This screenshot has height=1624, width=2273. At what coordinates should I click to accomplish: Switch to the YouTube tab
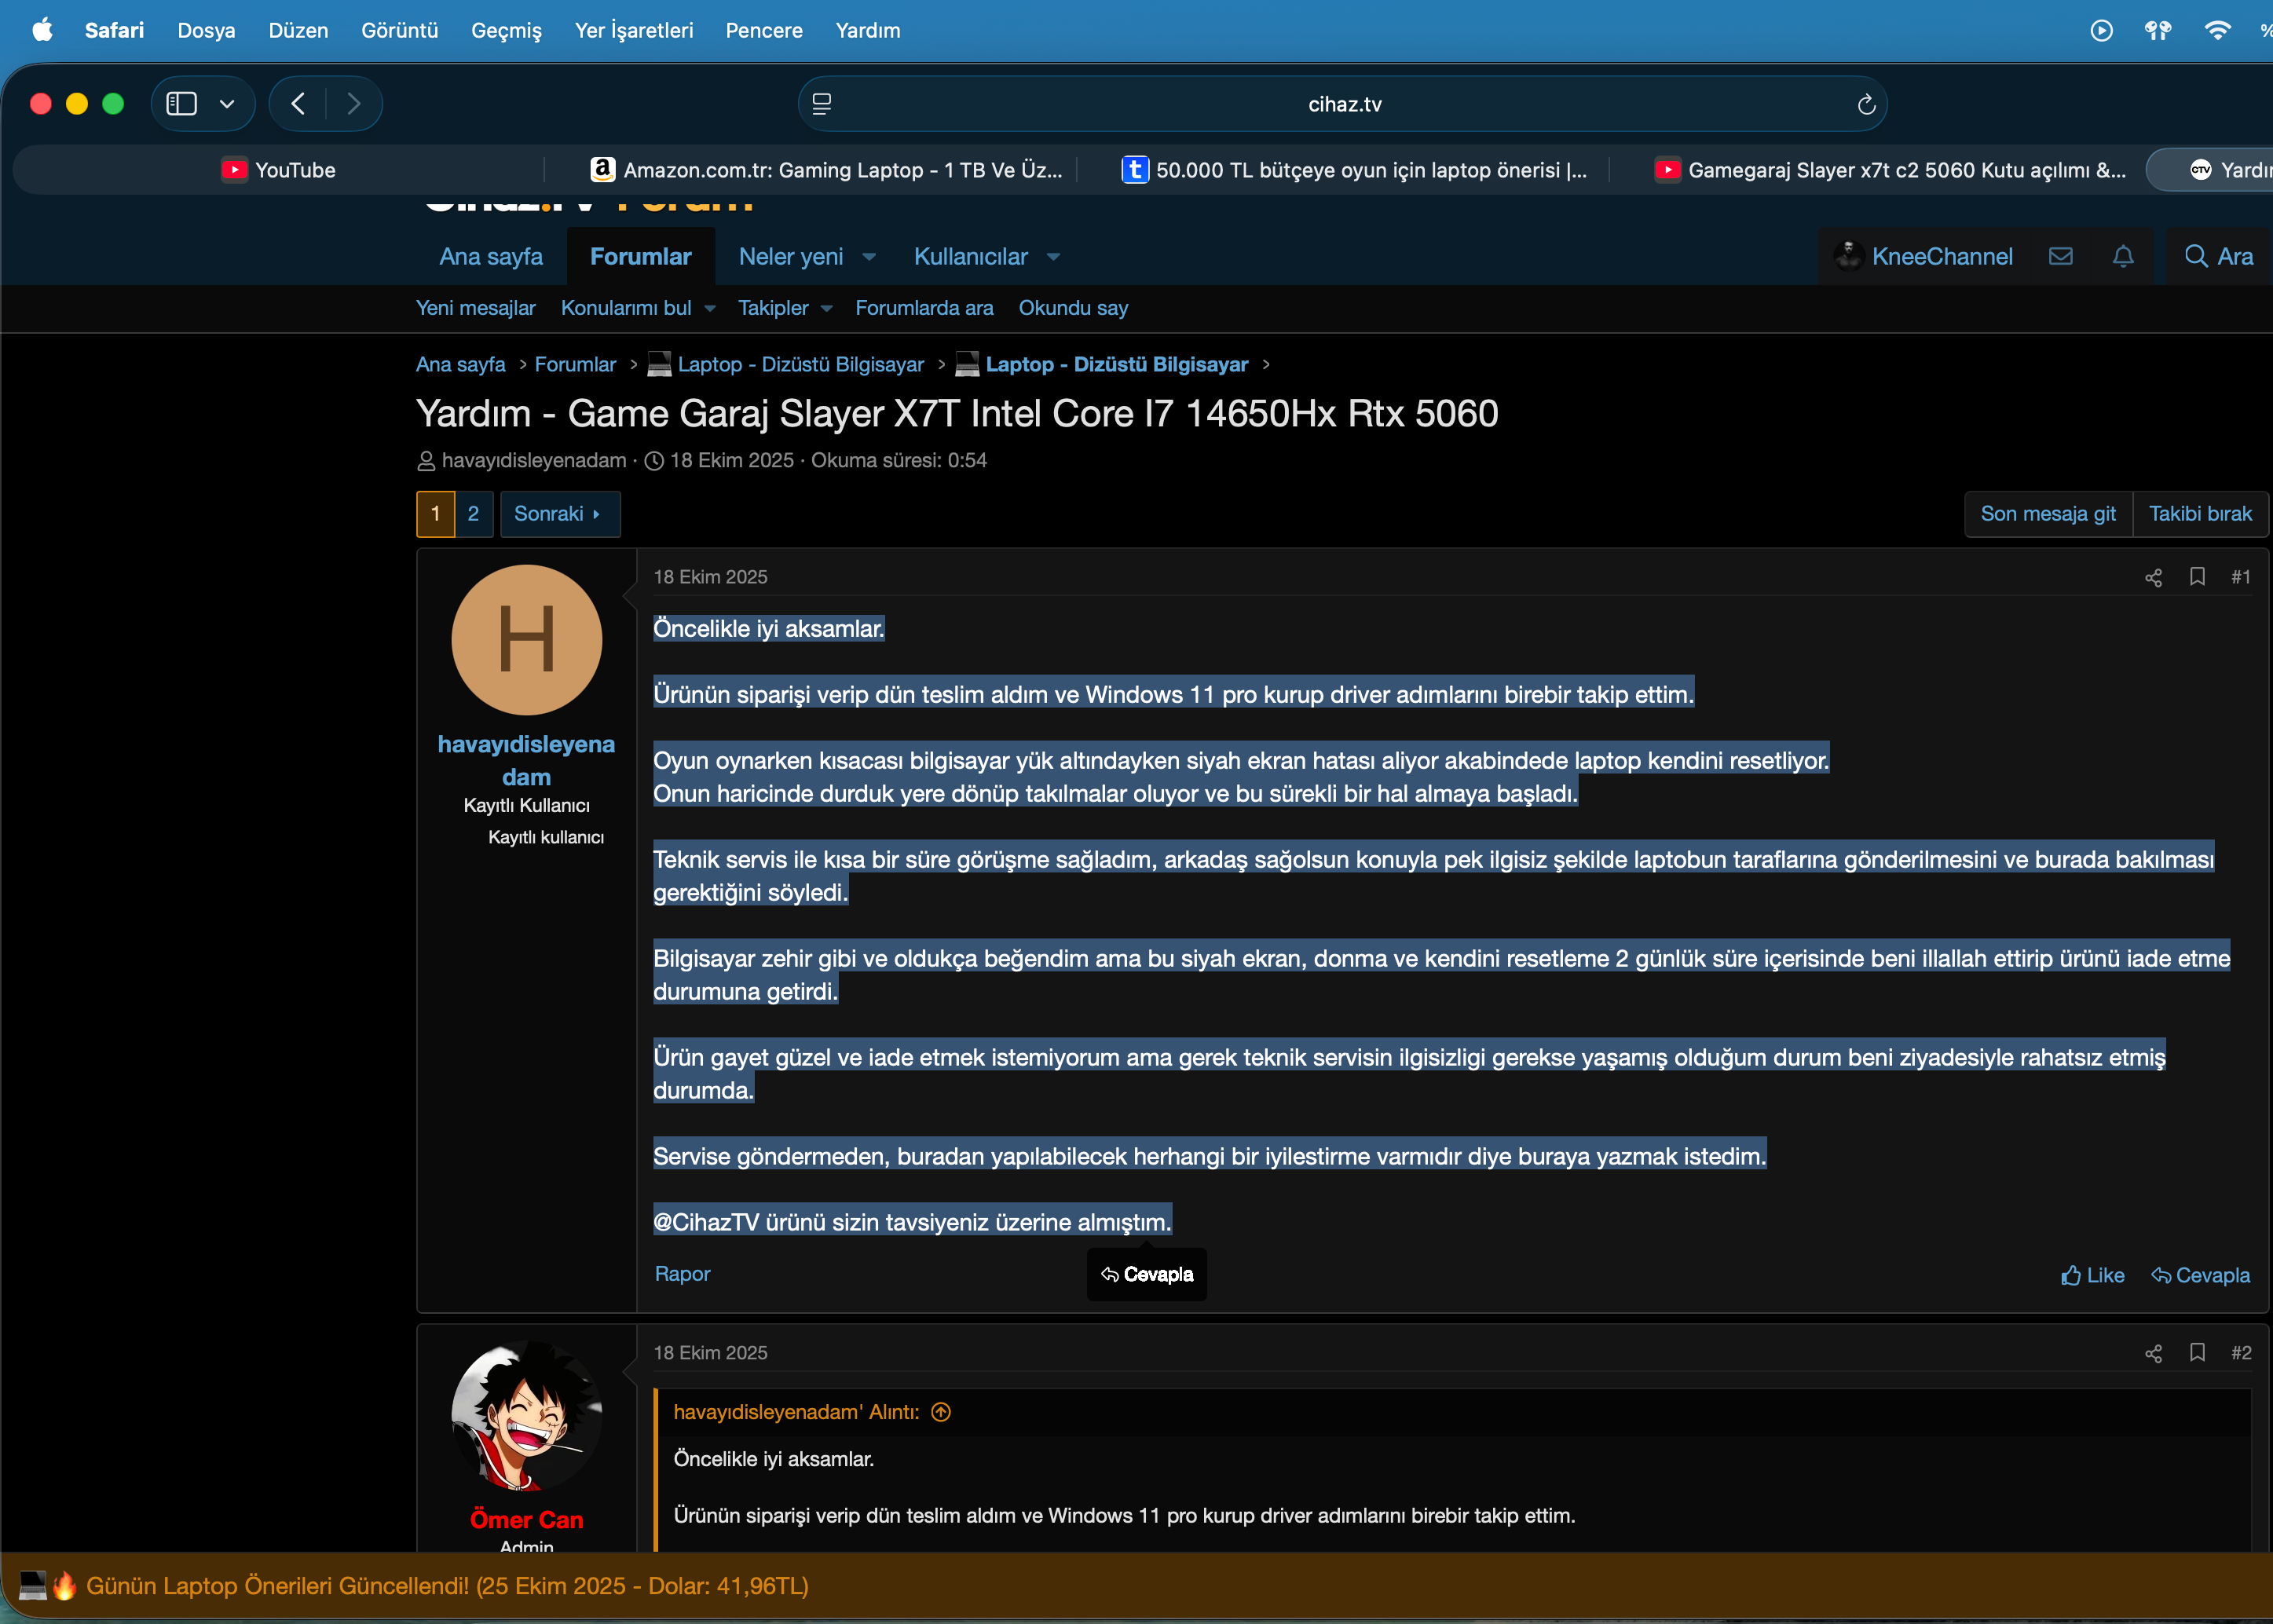coord(279,170)
